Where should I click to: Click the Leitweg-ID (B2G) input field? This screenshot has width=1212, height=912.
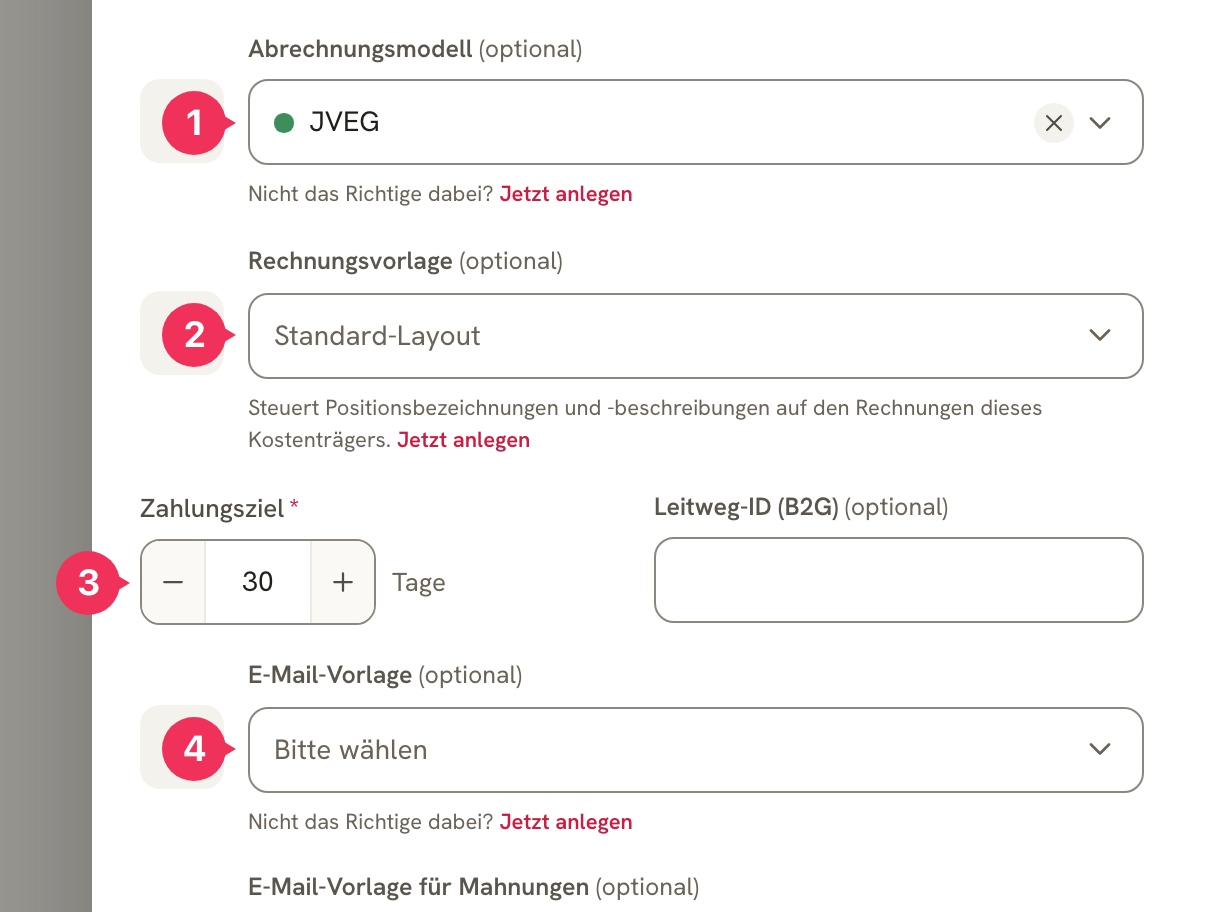click(898, 580)
